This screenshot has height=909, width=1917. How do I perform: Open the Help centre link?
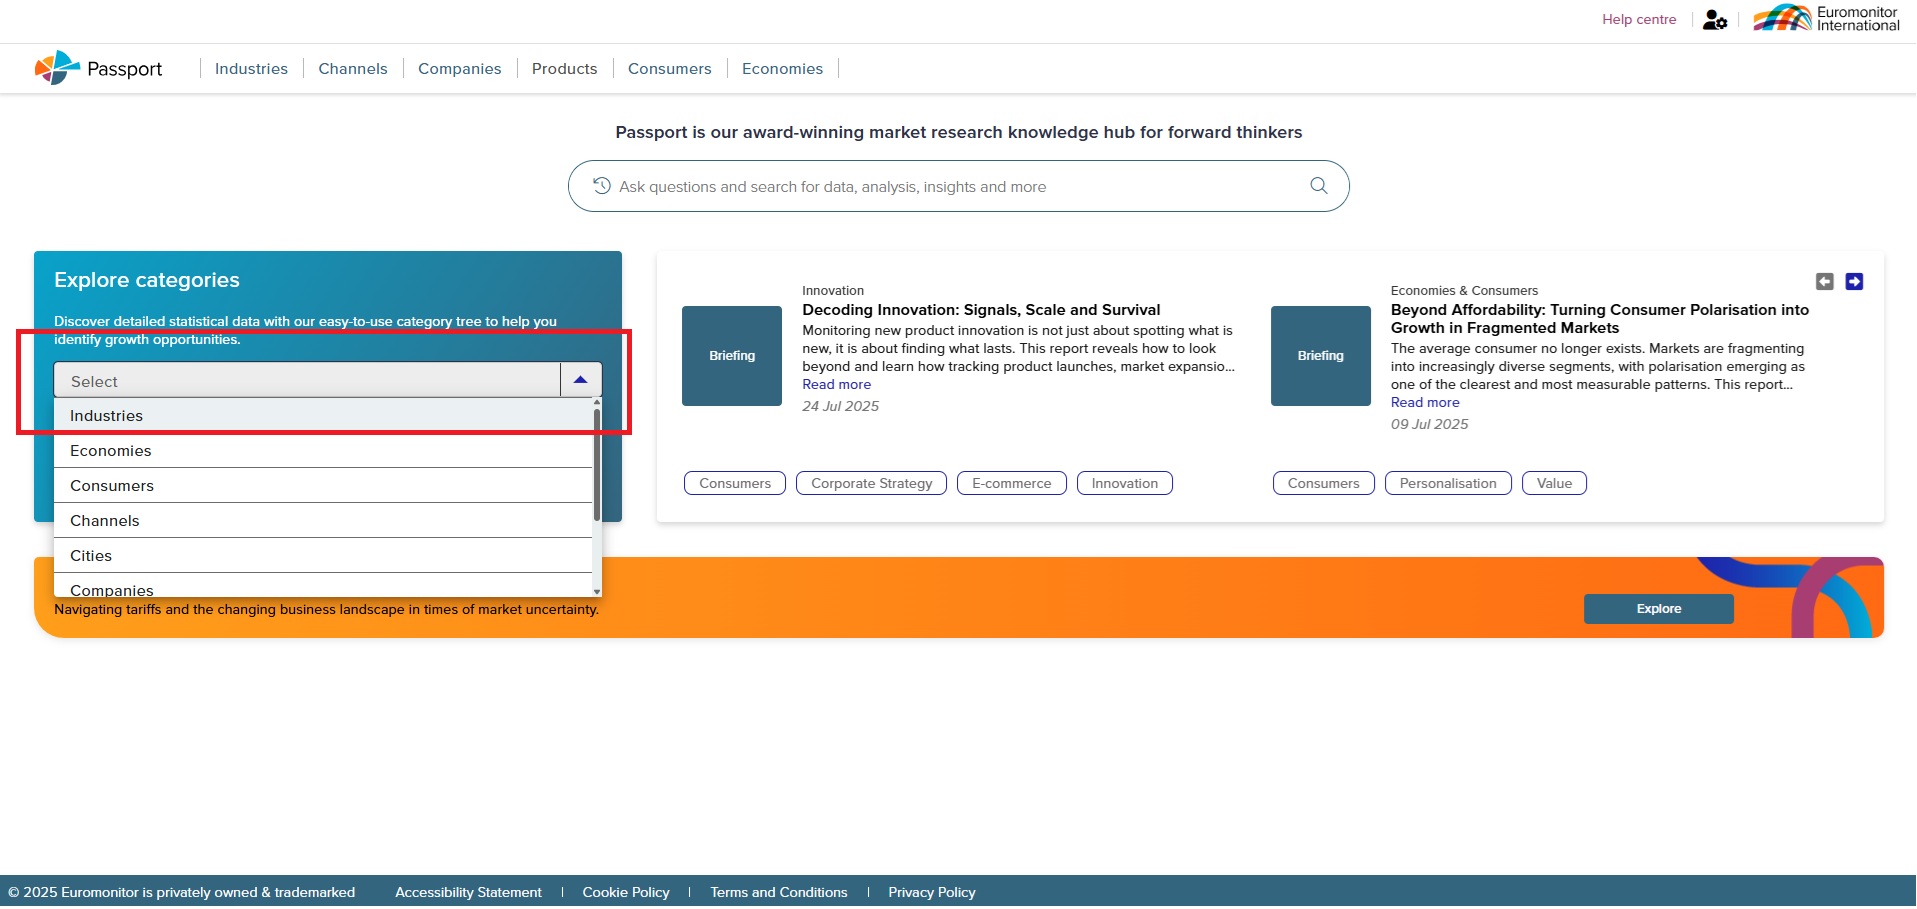click(1638, 20)
